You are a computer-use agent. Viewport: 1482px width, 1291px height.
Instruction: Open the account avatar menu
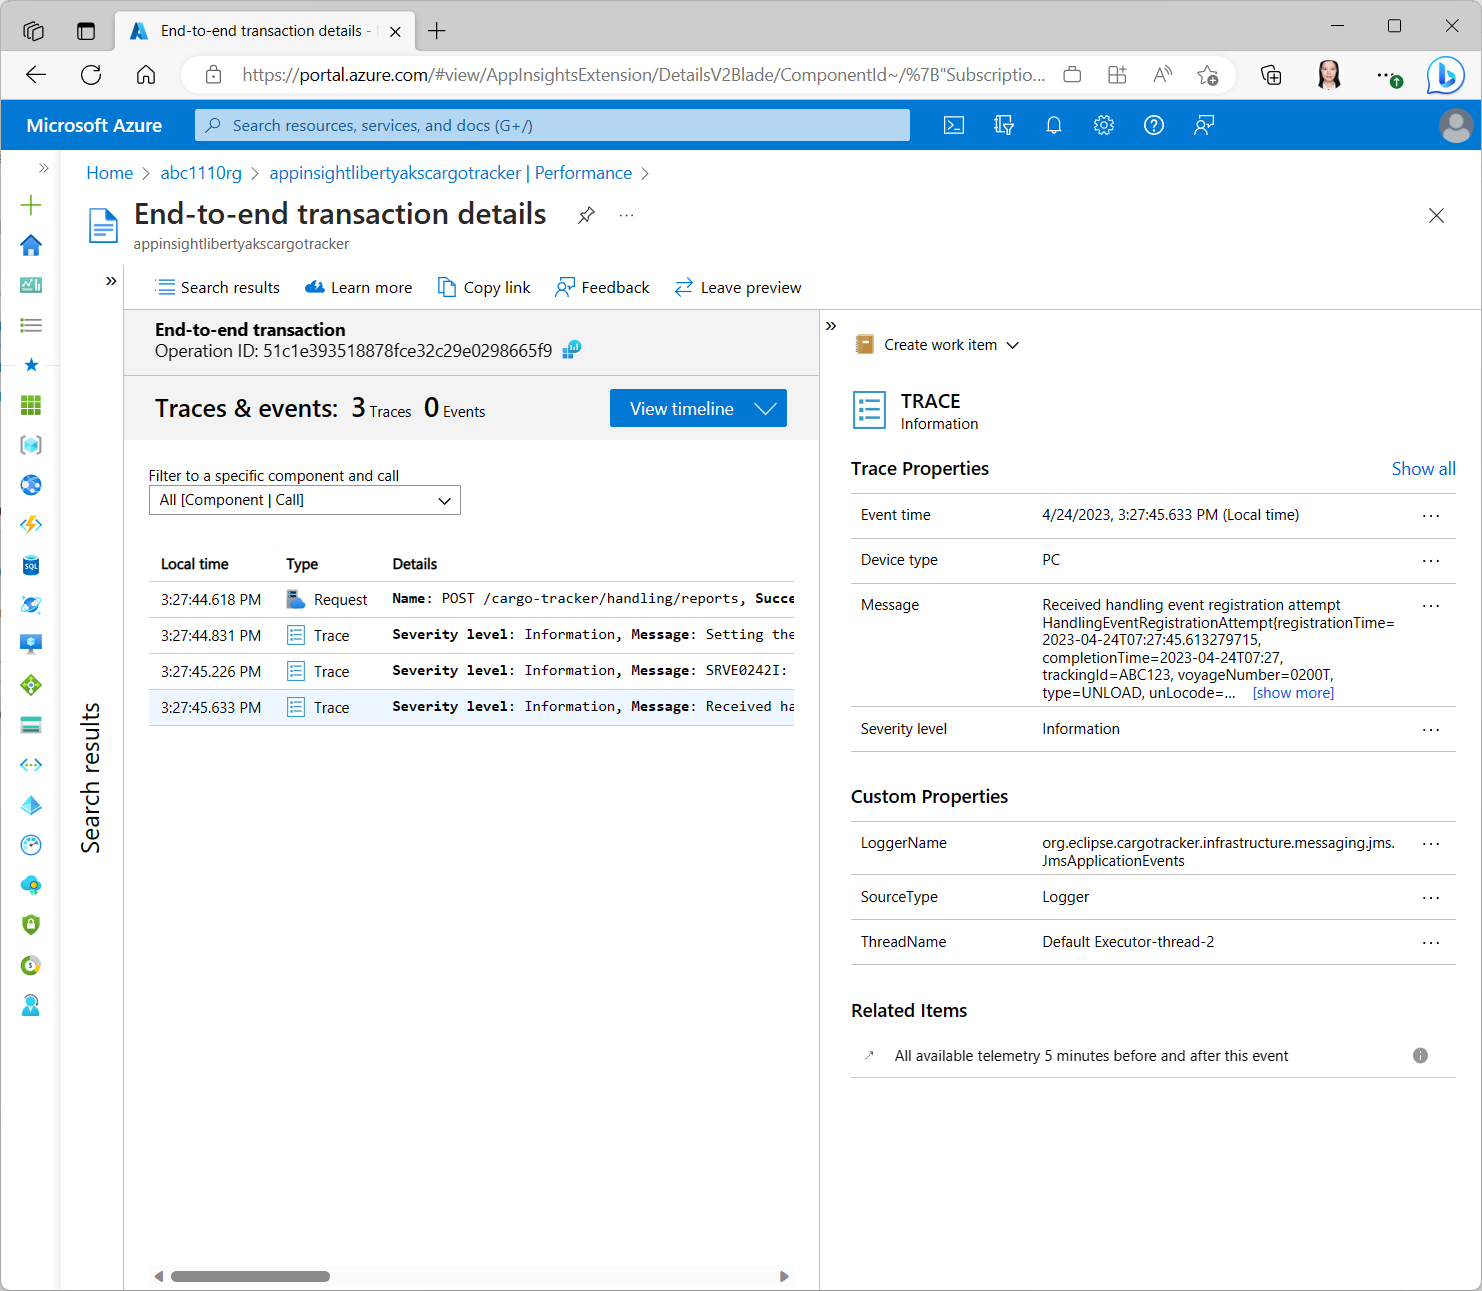tap(1456, 125)
